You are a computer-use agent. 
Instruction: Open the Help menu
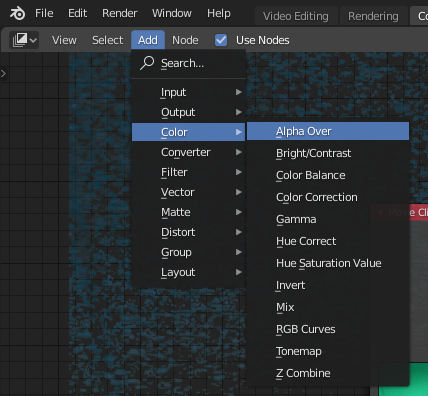[219, 13]
